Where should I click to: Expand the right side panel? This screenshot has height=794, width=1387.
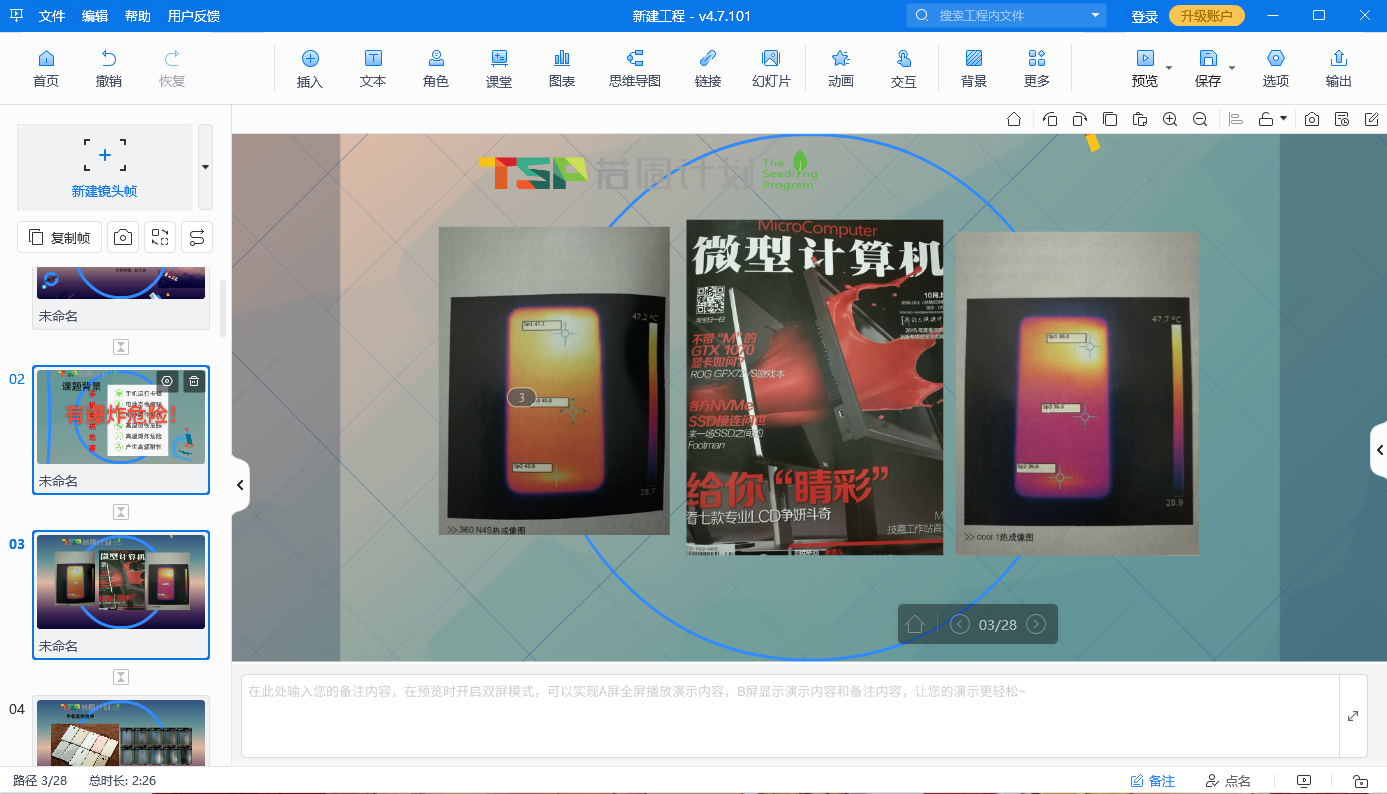click(x=1379, y=451)
